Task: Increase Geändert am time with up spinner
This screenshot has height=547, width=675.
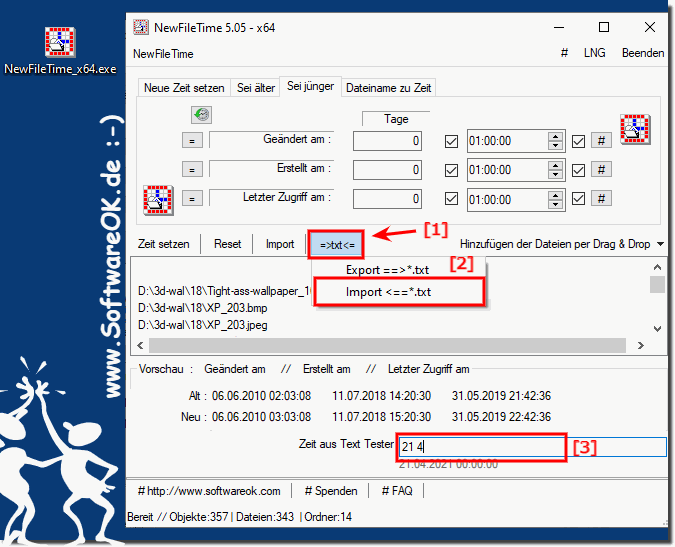Action: (555, 137)
